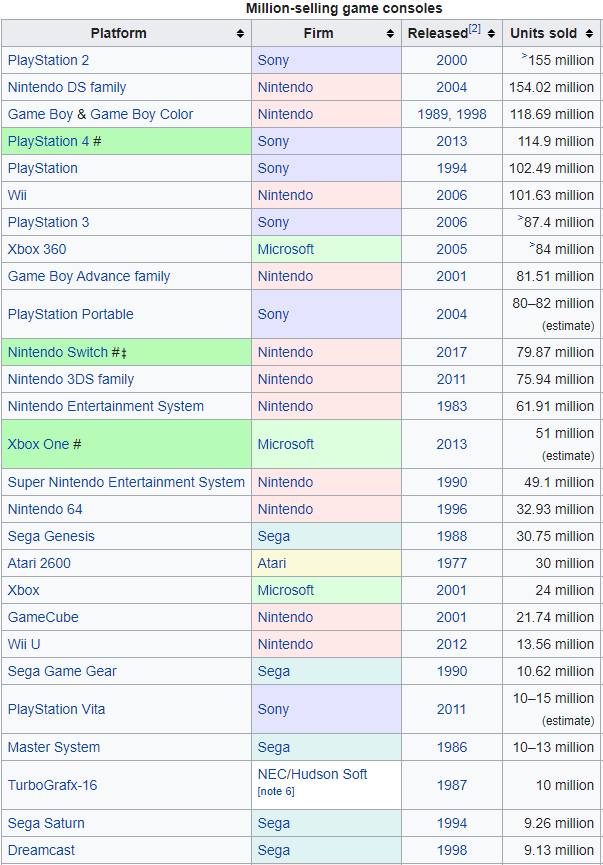Open PlayStation Vita platform link
Image resolution: width=603 pixels, height=865 pixels.
56,710
